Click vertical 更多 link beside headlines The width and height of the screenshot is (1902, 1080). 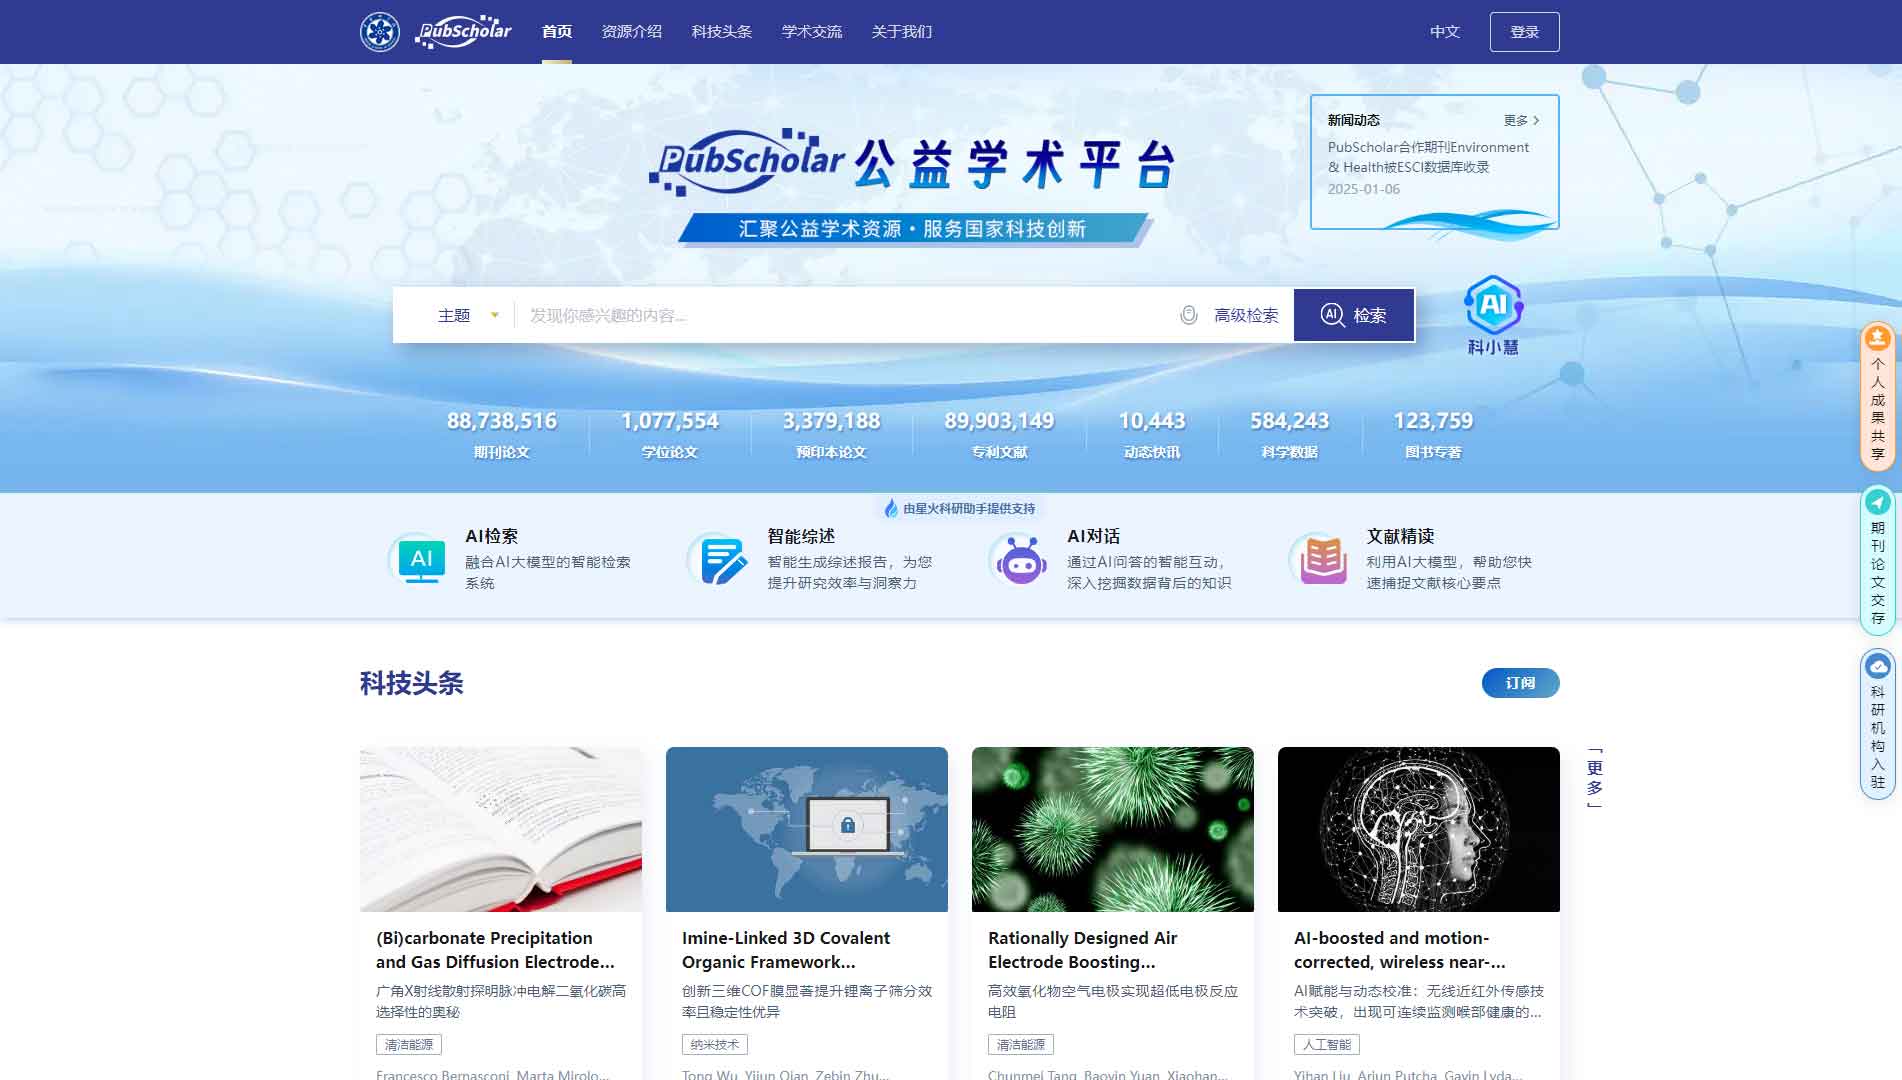click(1595, 777)
